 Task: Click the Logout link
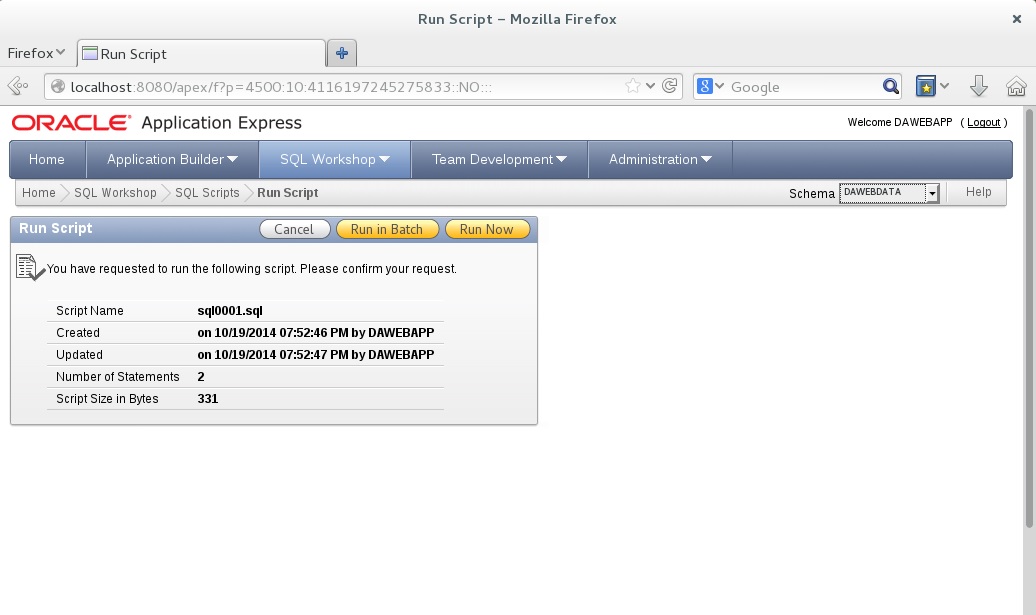click(983, 122)
